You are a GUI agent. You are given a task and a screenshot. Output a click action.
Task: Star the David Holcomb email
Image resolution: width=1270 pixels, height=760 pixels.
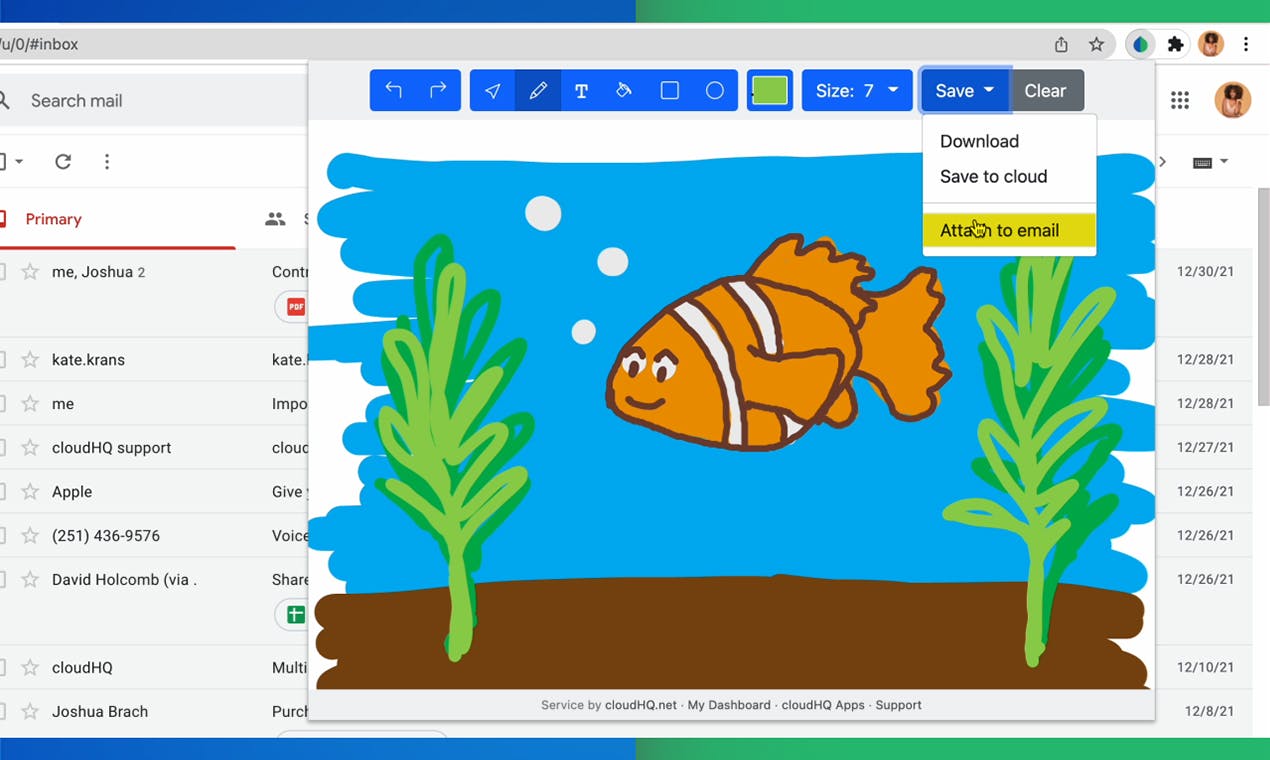click(31, 580)
